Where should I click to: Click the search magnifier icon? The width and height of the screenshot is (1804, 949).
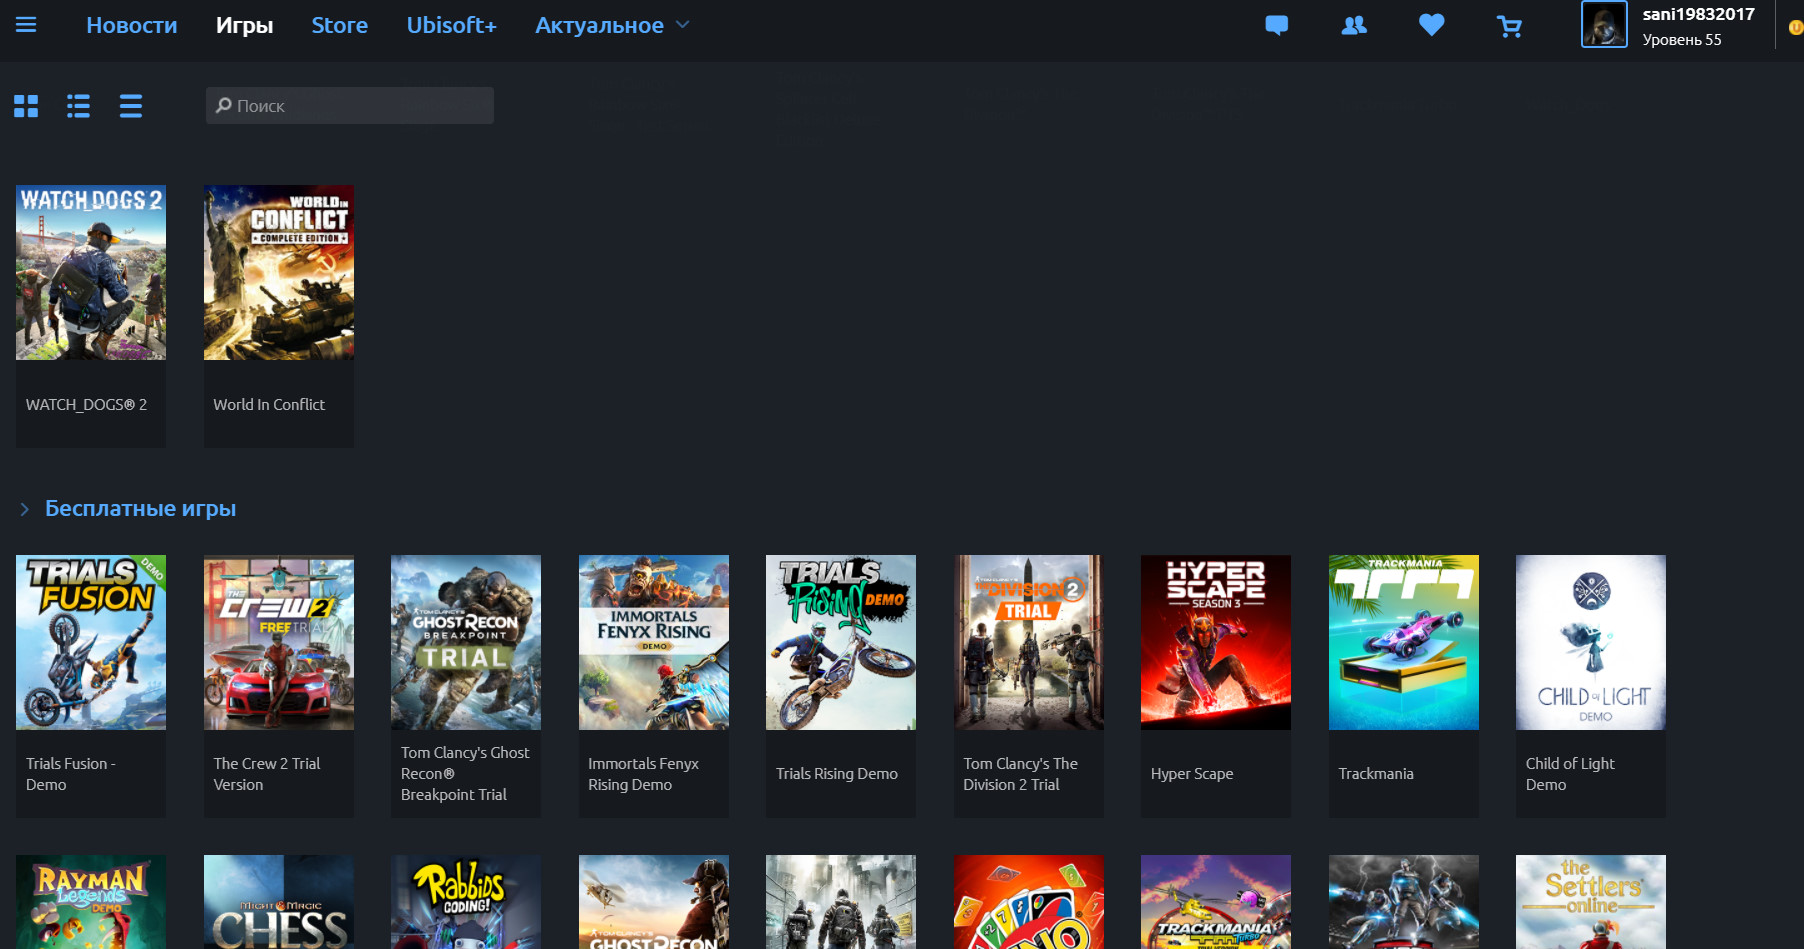tap(224, 105)
